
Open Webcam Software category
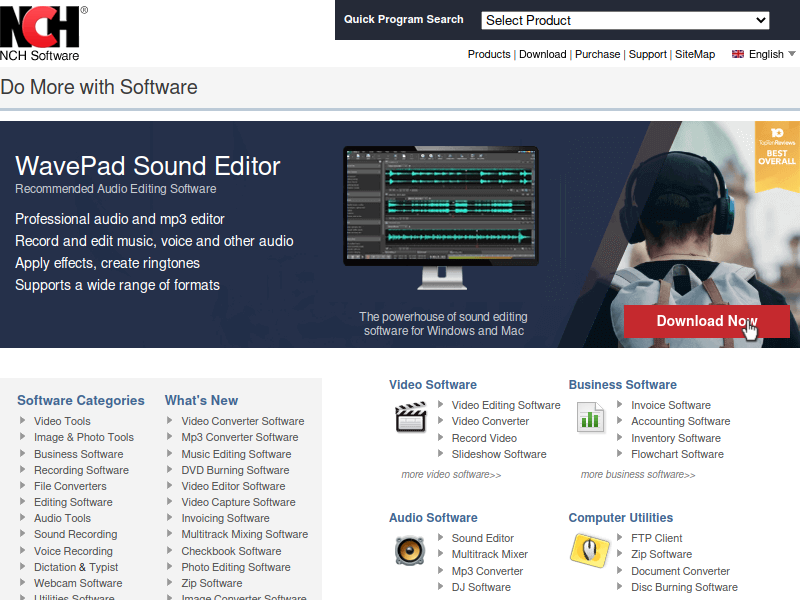pos(78,583)
